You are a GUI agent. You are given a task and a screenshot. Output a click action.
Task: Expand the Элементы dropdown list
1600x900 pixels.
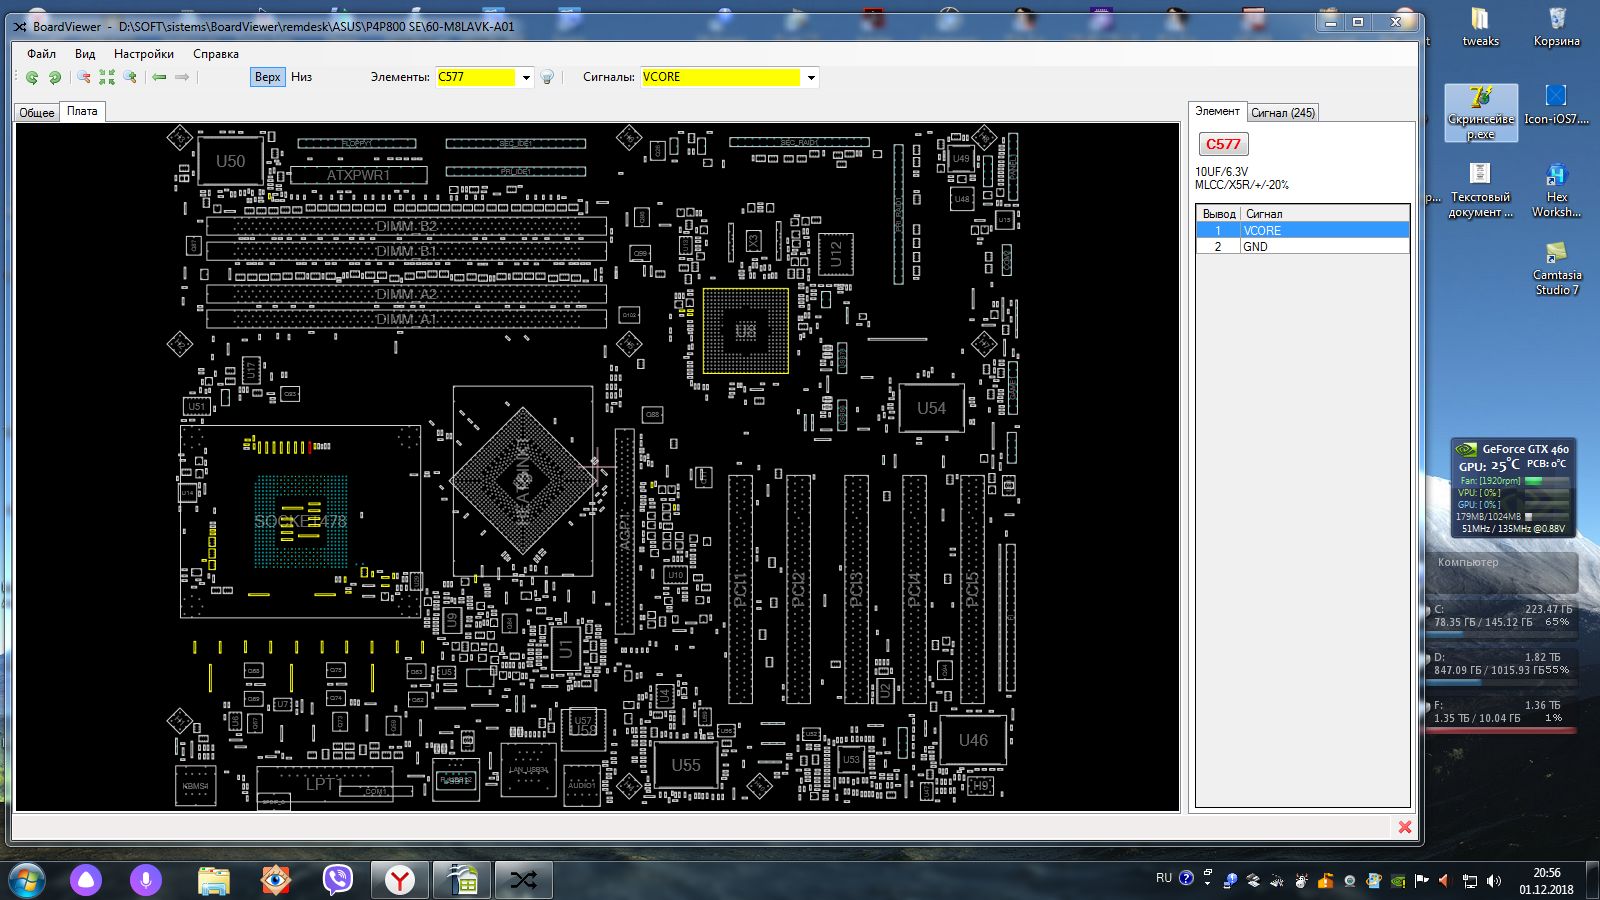[x=526, y=77]
